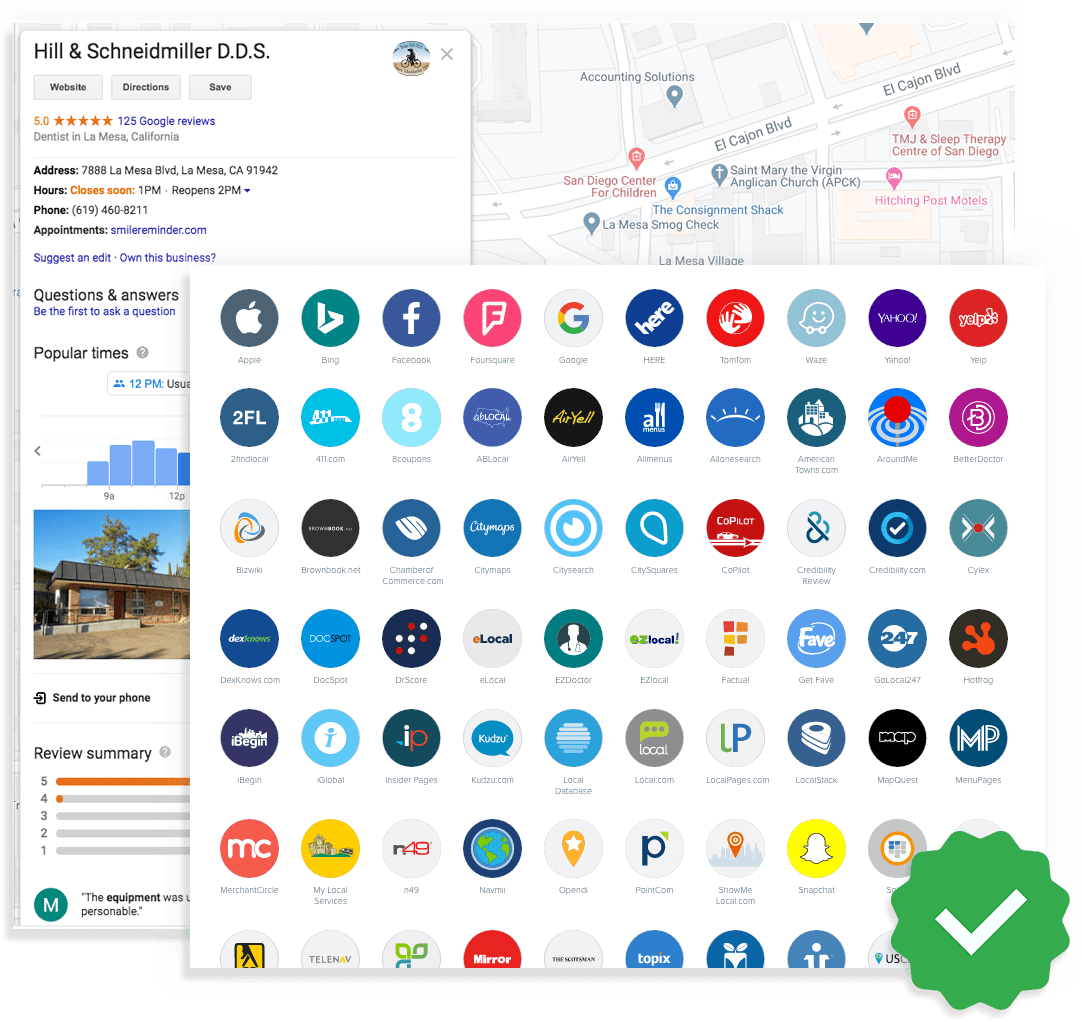
Task: Open the MapQuest icon
Action: 897,738
